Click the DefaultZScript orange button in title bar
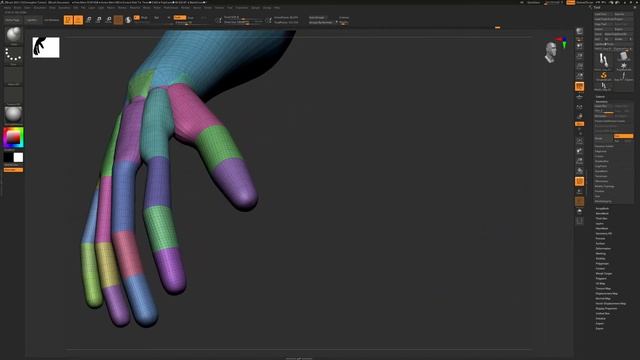The width and height of the screenshot is (640, 360). tap(571, 2)
